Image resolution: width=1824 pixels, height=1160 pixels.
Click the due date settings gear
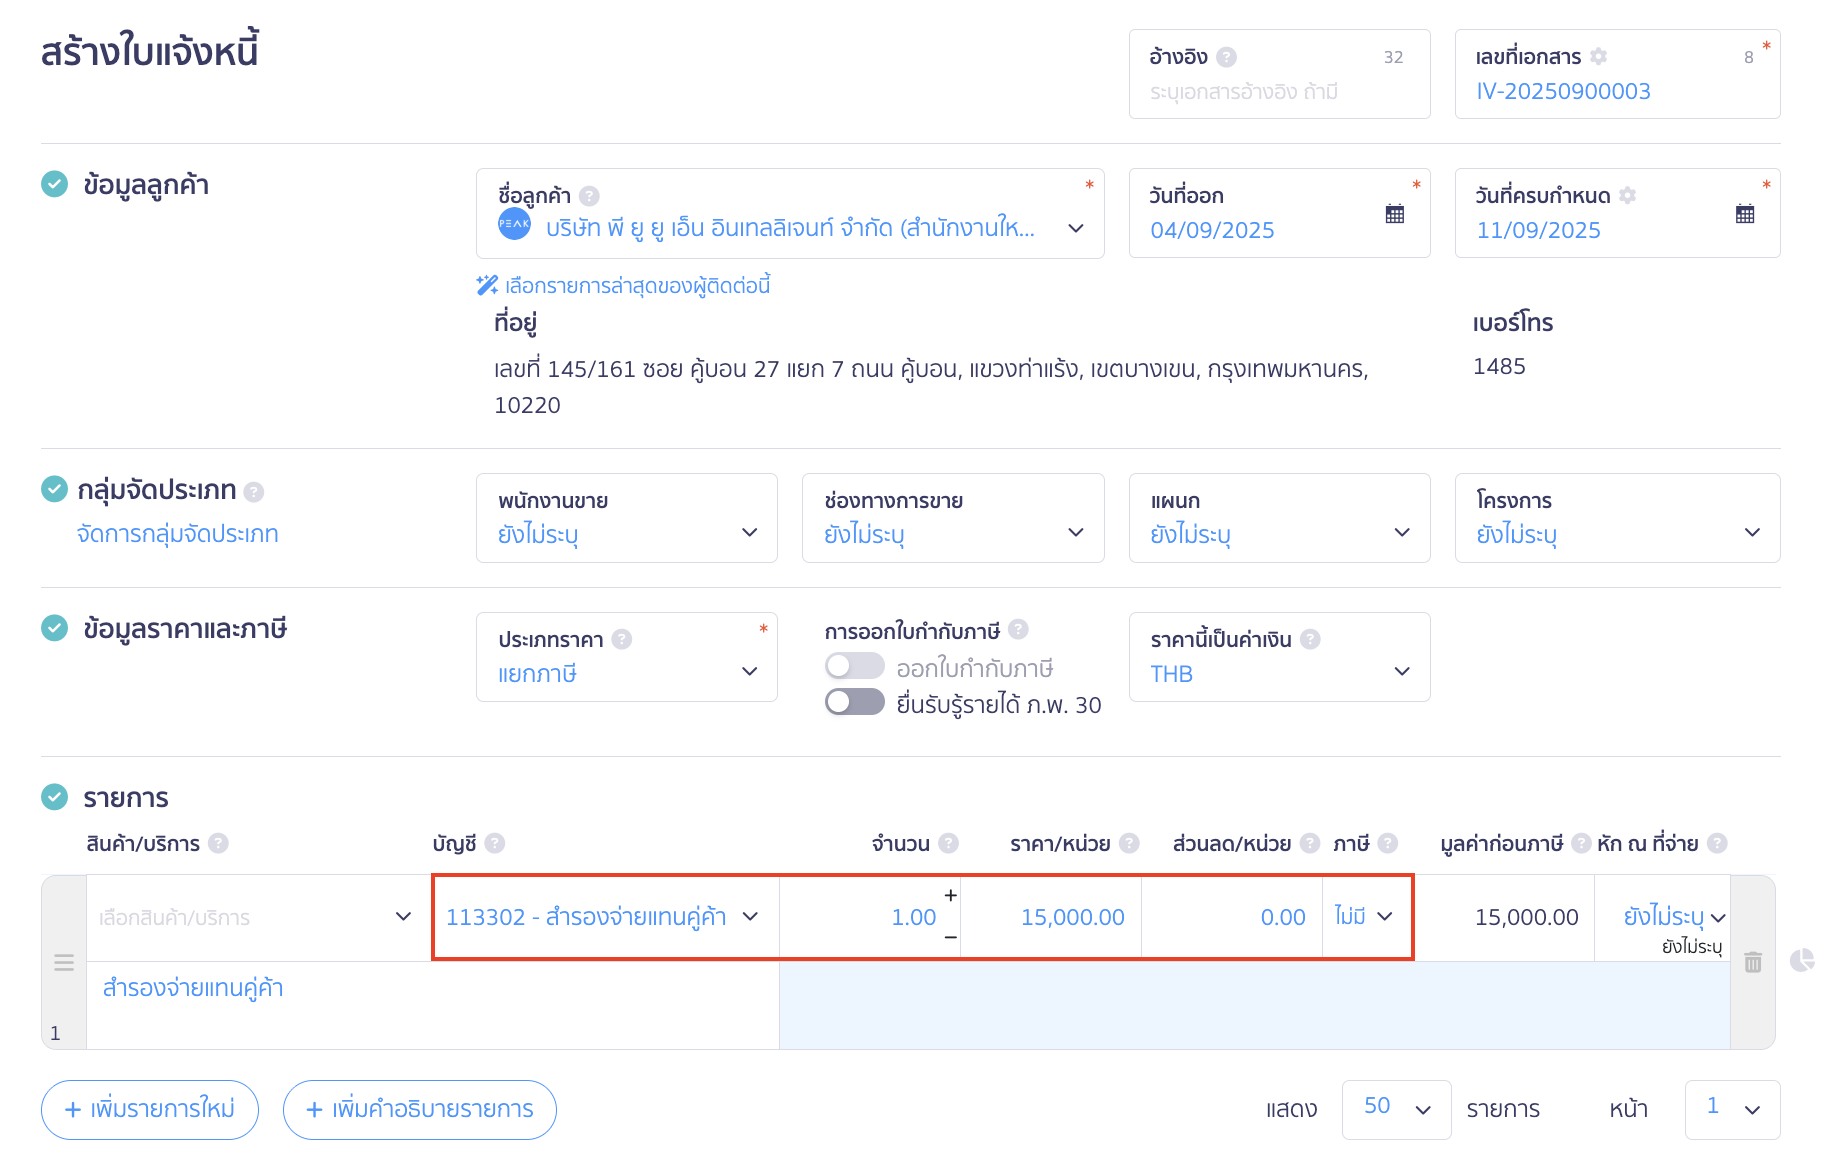1627,196
